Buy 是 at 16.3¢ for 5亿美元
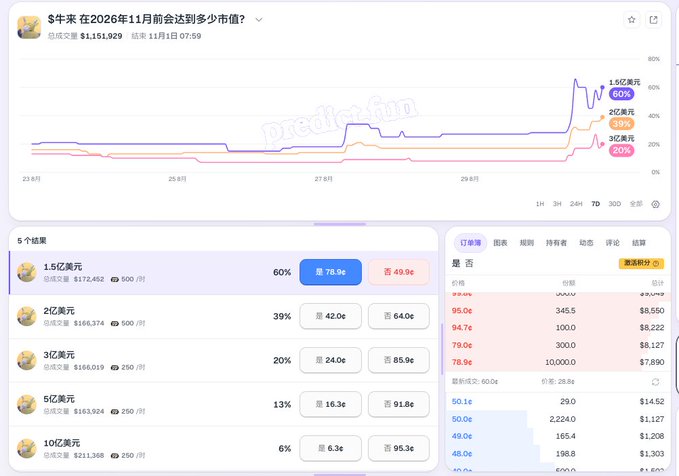This screenshot has height=476, width=679. pos(330,404)
